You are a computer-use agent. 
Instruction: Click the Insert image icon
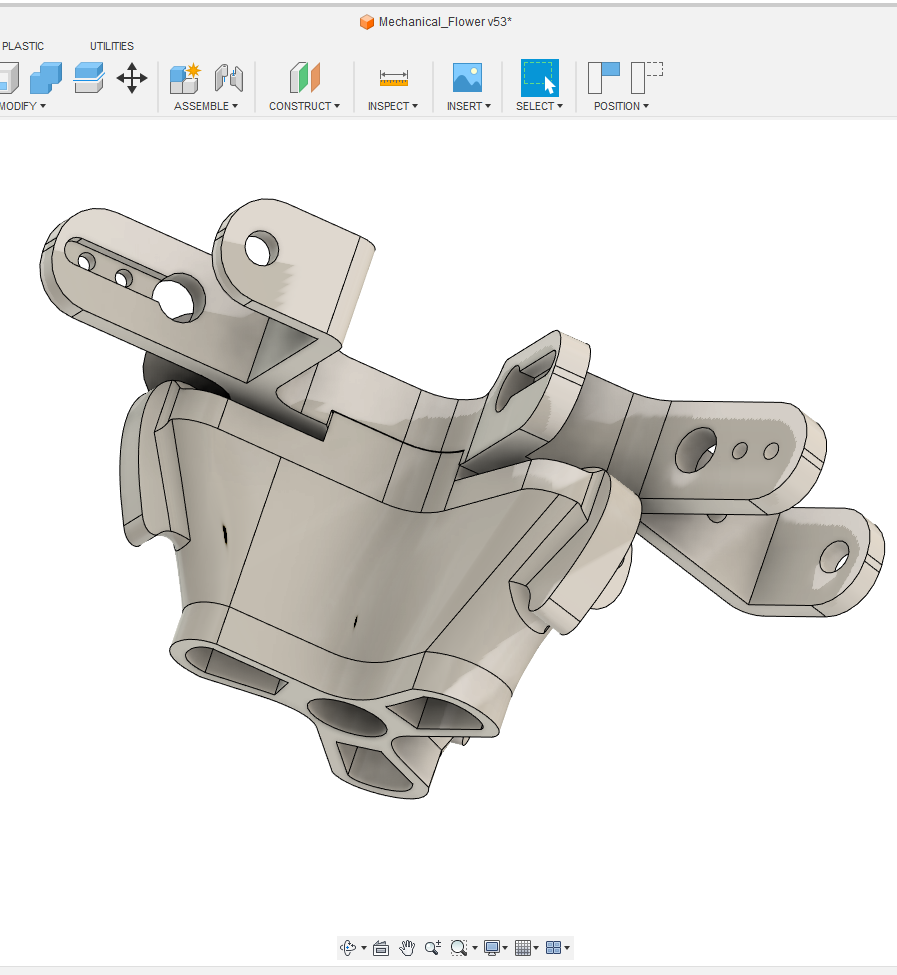[467, 78]
